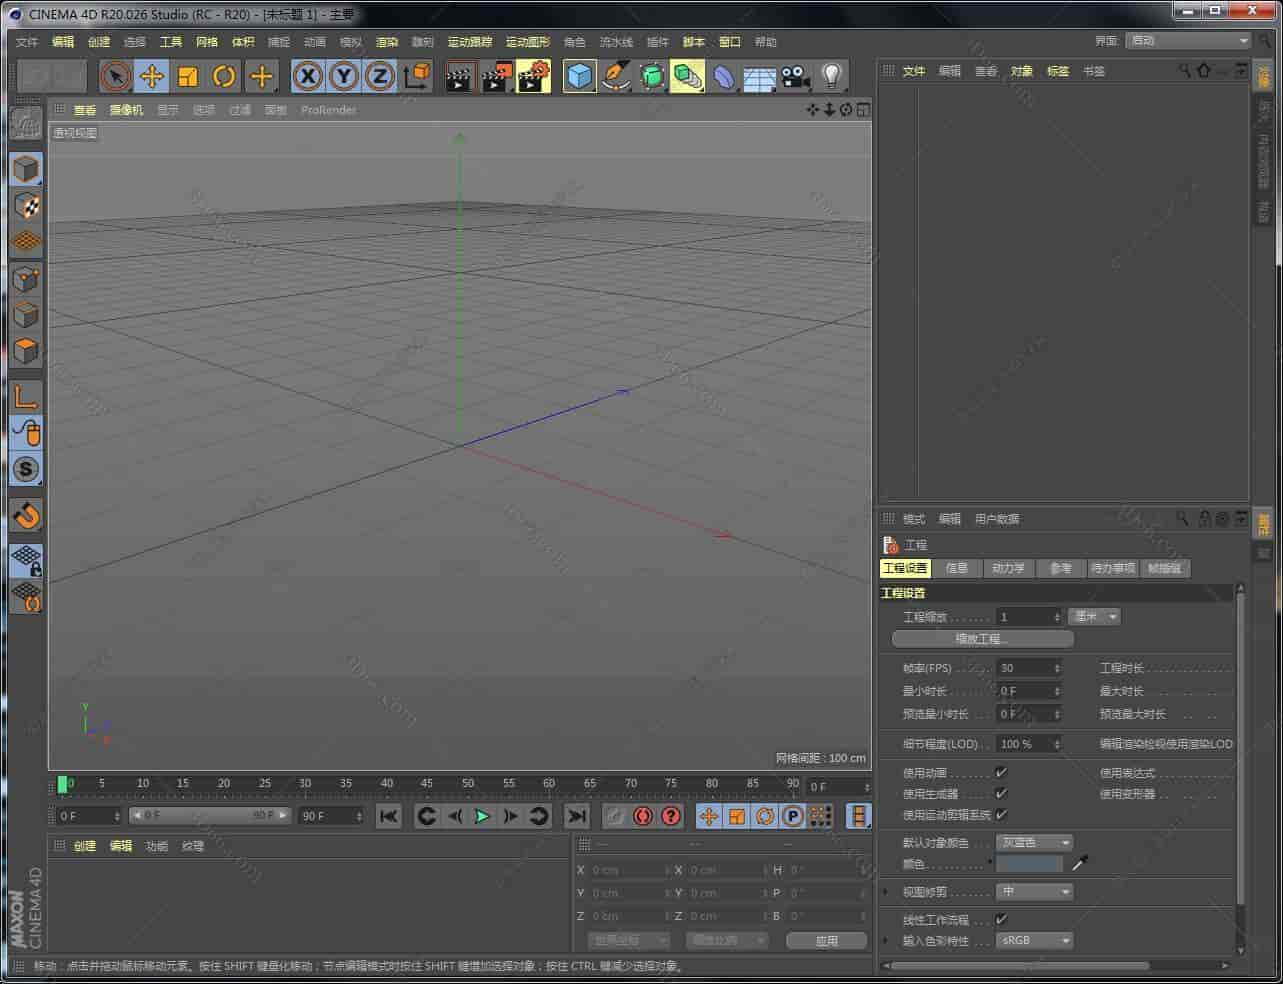Screen dimensions: 1283x984
Task: Toggle the Y axis lock
Action: [x=344, y=76]
